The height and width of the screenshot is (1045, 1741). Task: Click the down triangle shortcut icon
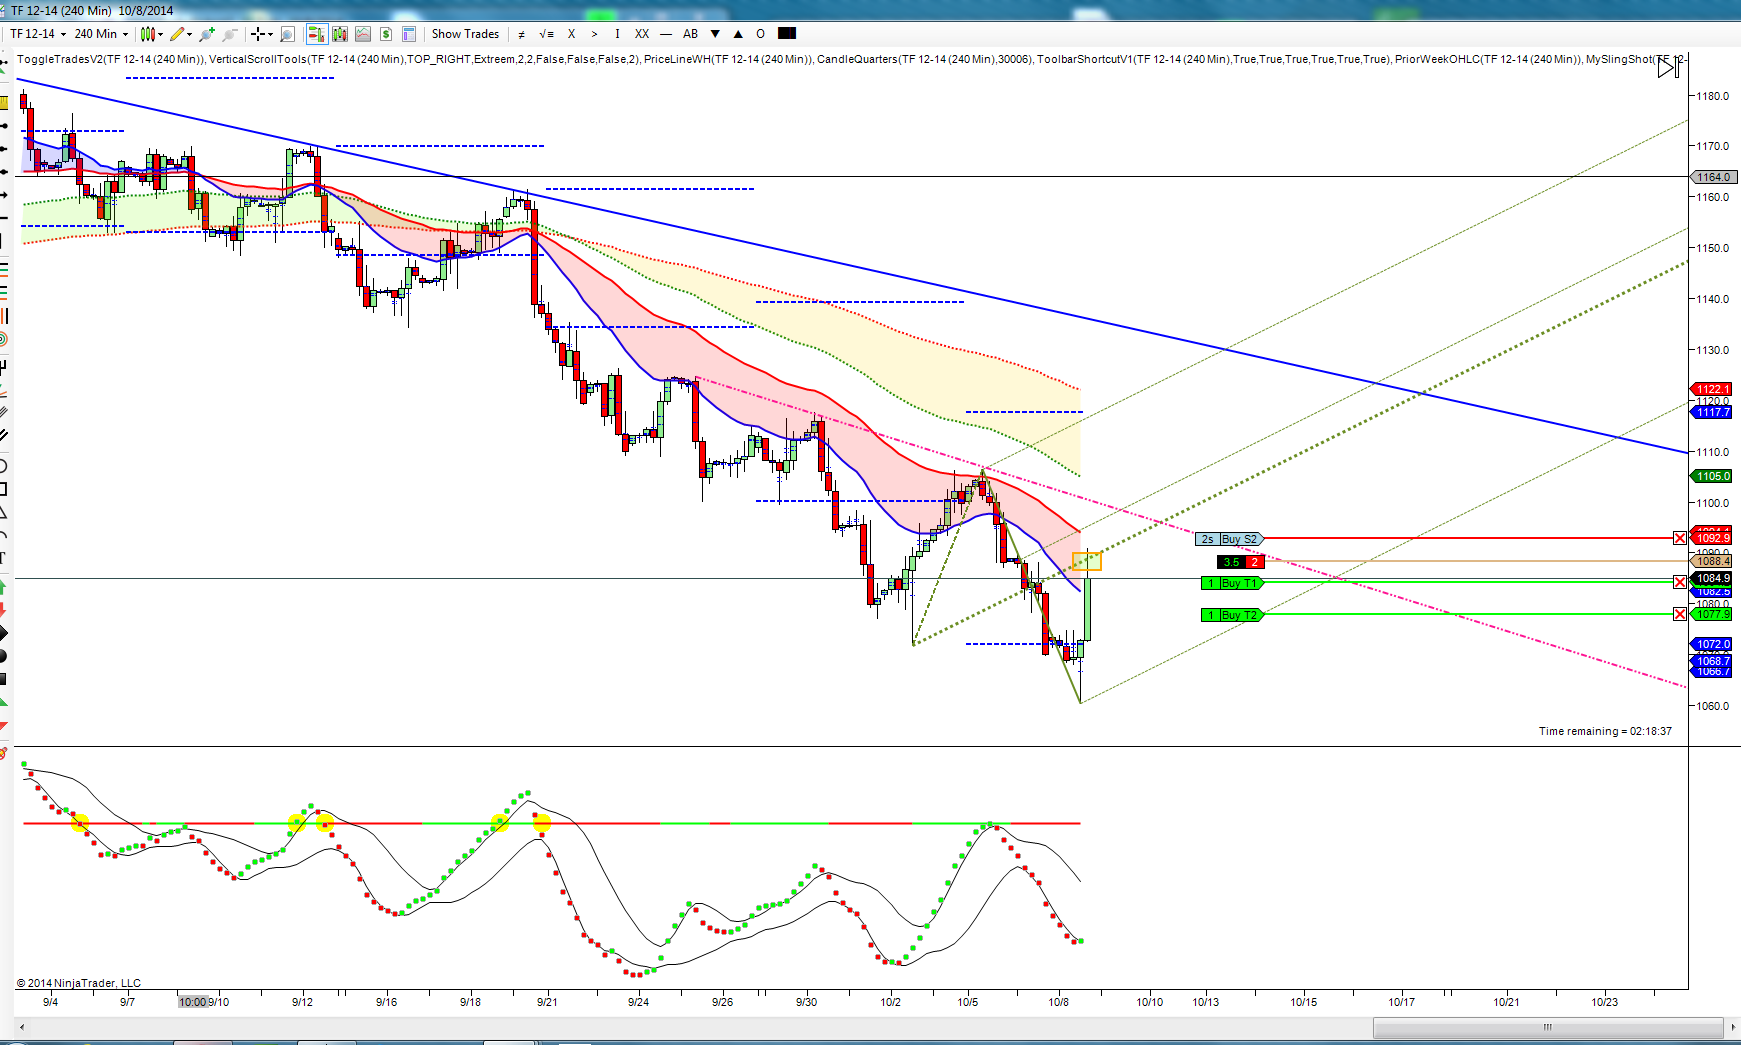coord(715,34)
